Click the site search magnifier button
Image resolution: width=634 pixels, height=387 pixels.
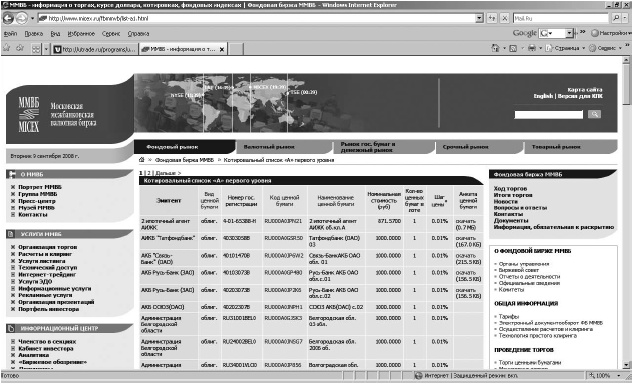[594, 114]
